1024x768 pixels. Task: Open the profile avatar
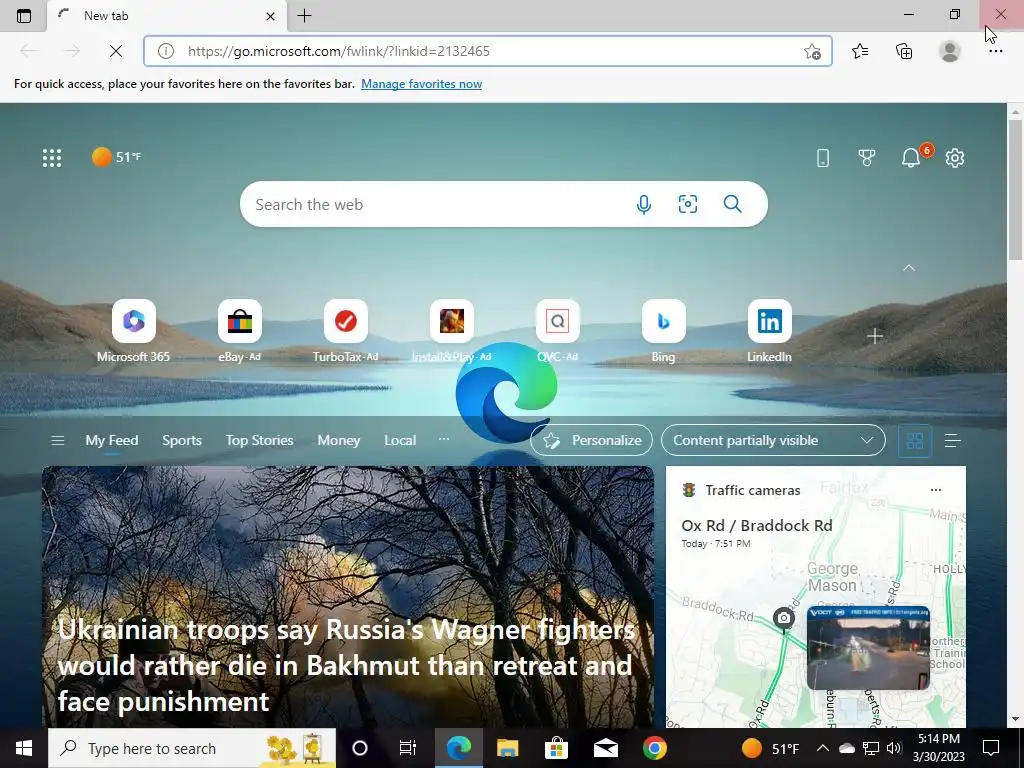950,51
